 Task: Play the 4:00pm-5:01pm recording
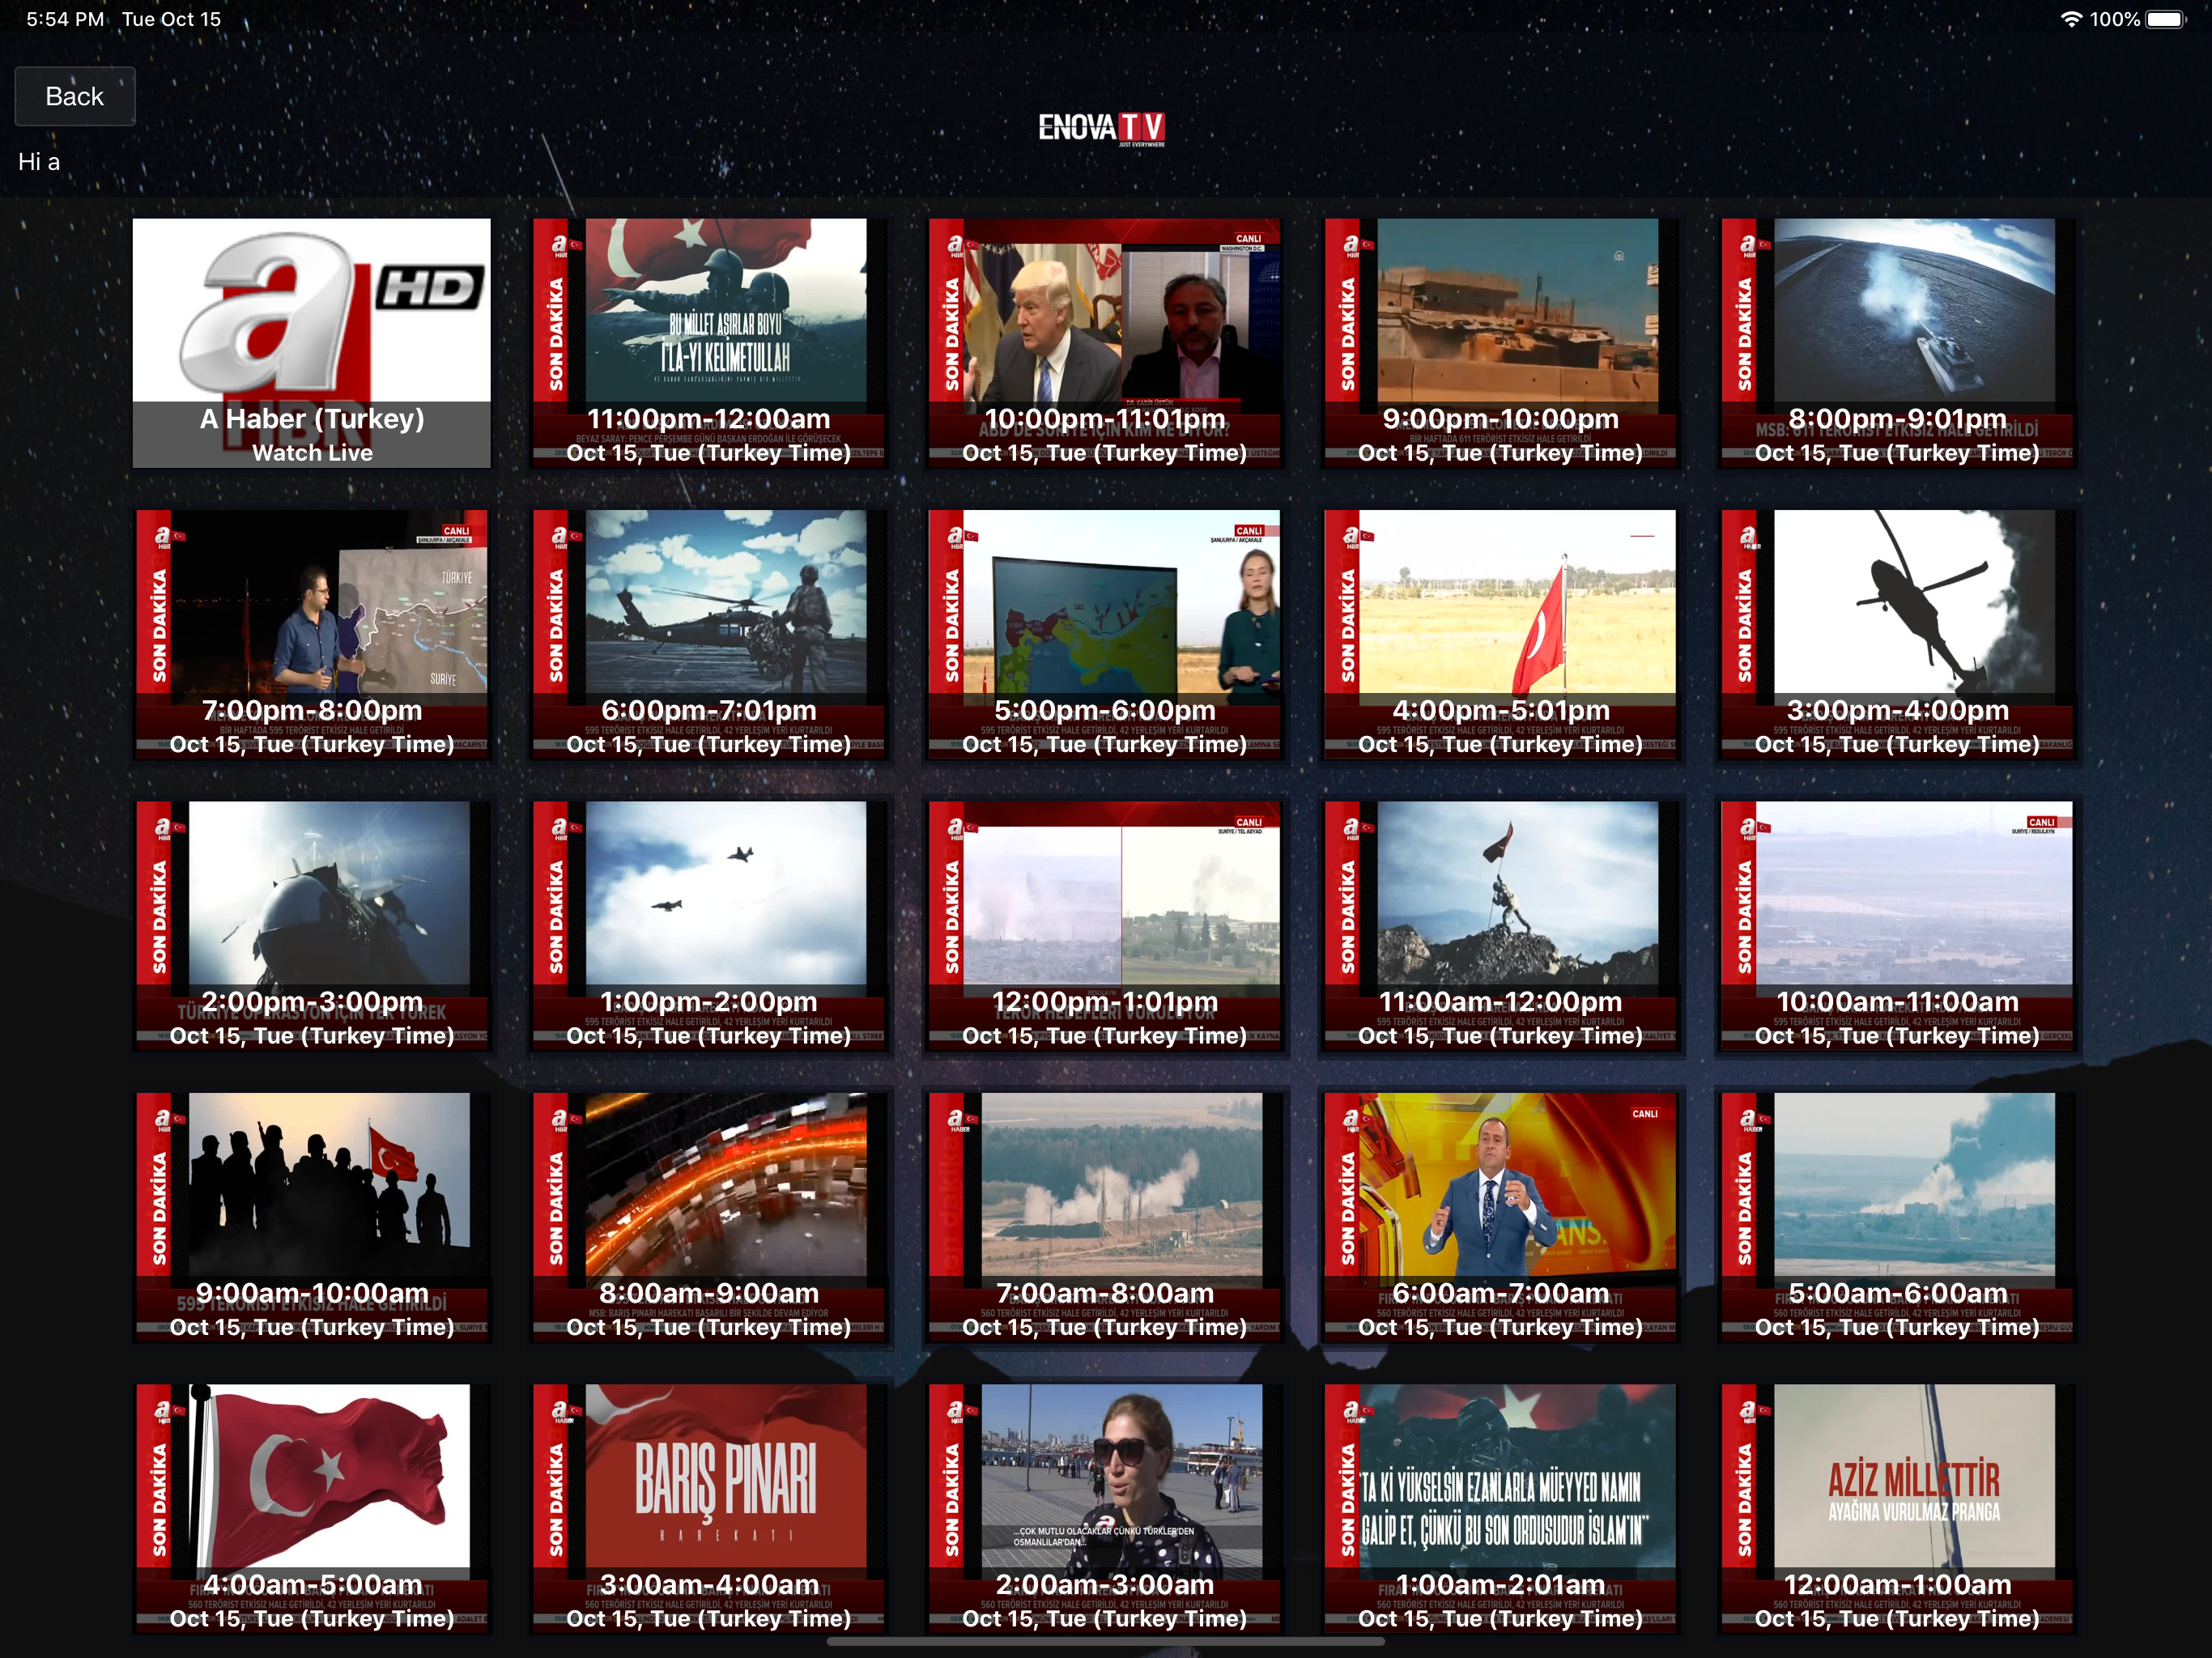pos(1500,635)
